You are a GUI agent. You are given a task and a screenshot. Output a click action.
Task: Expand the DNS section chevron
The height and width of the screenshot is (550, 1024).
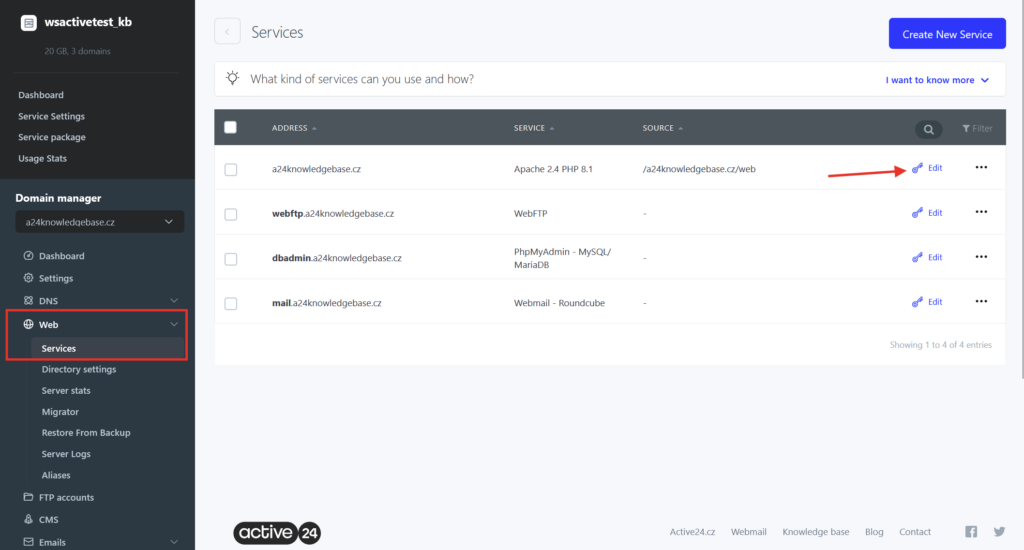174,300
